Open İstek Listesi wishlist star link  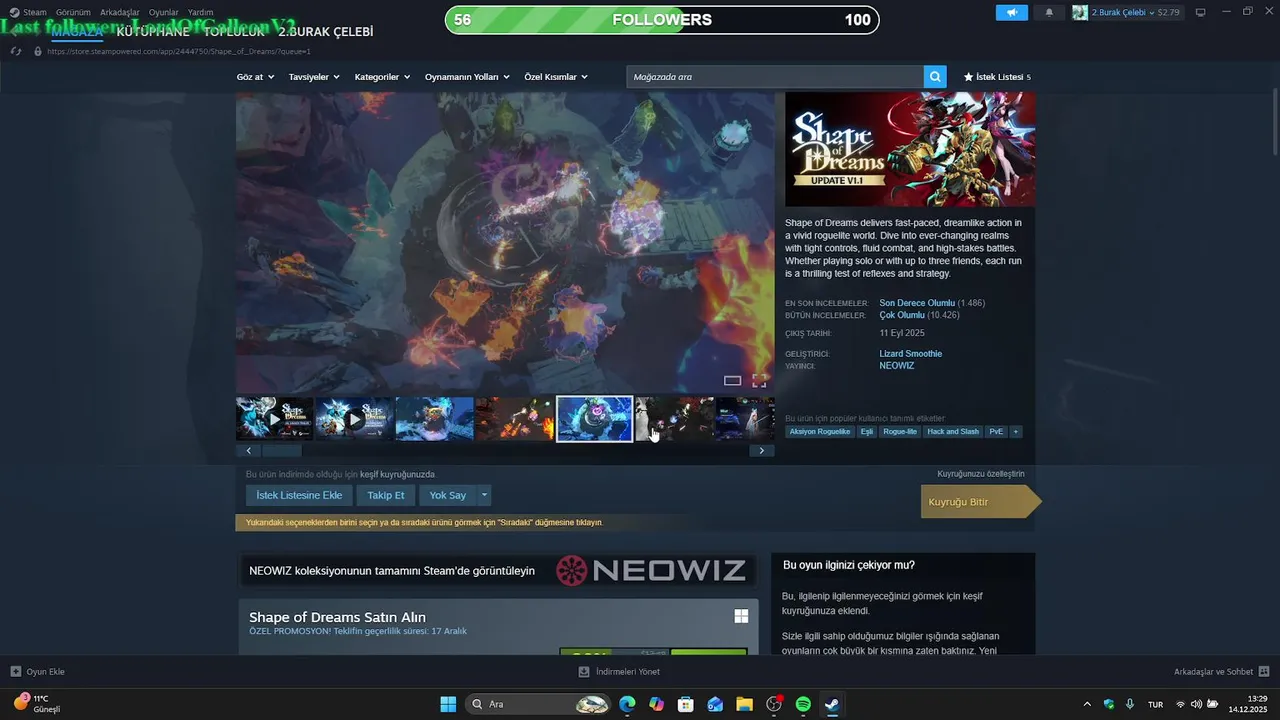coord(997,77)
